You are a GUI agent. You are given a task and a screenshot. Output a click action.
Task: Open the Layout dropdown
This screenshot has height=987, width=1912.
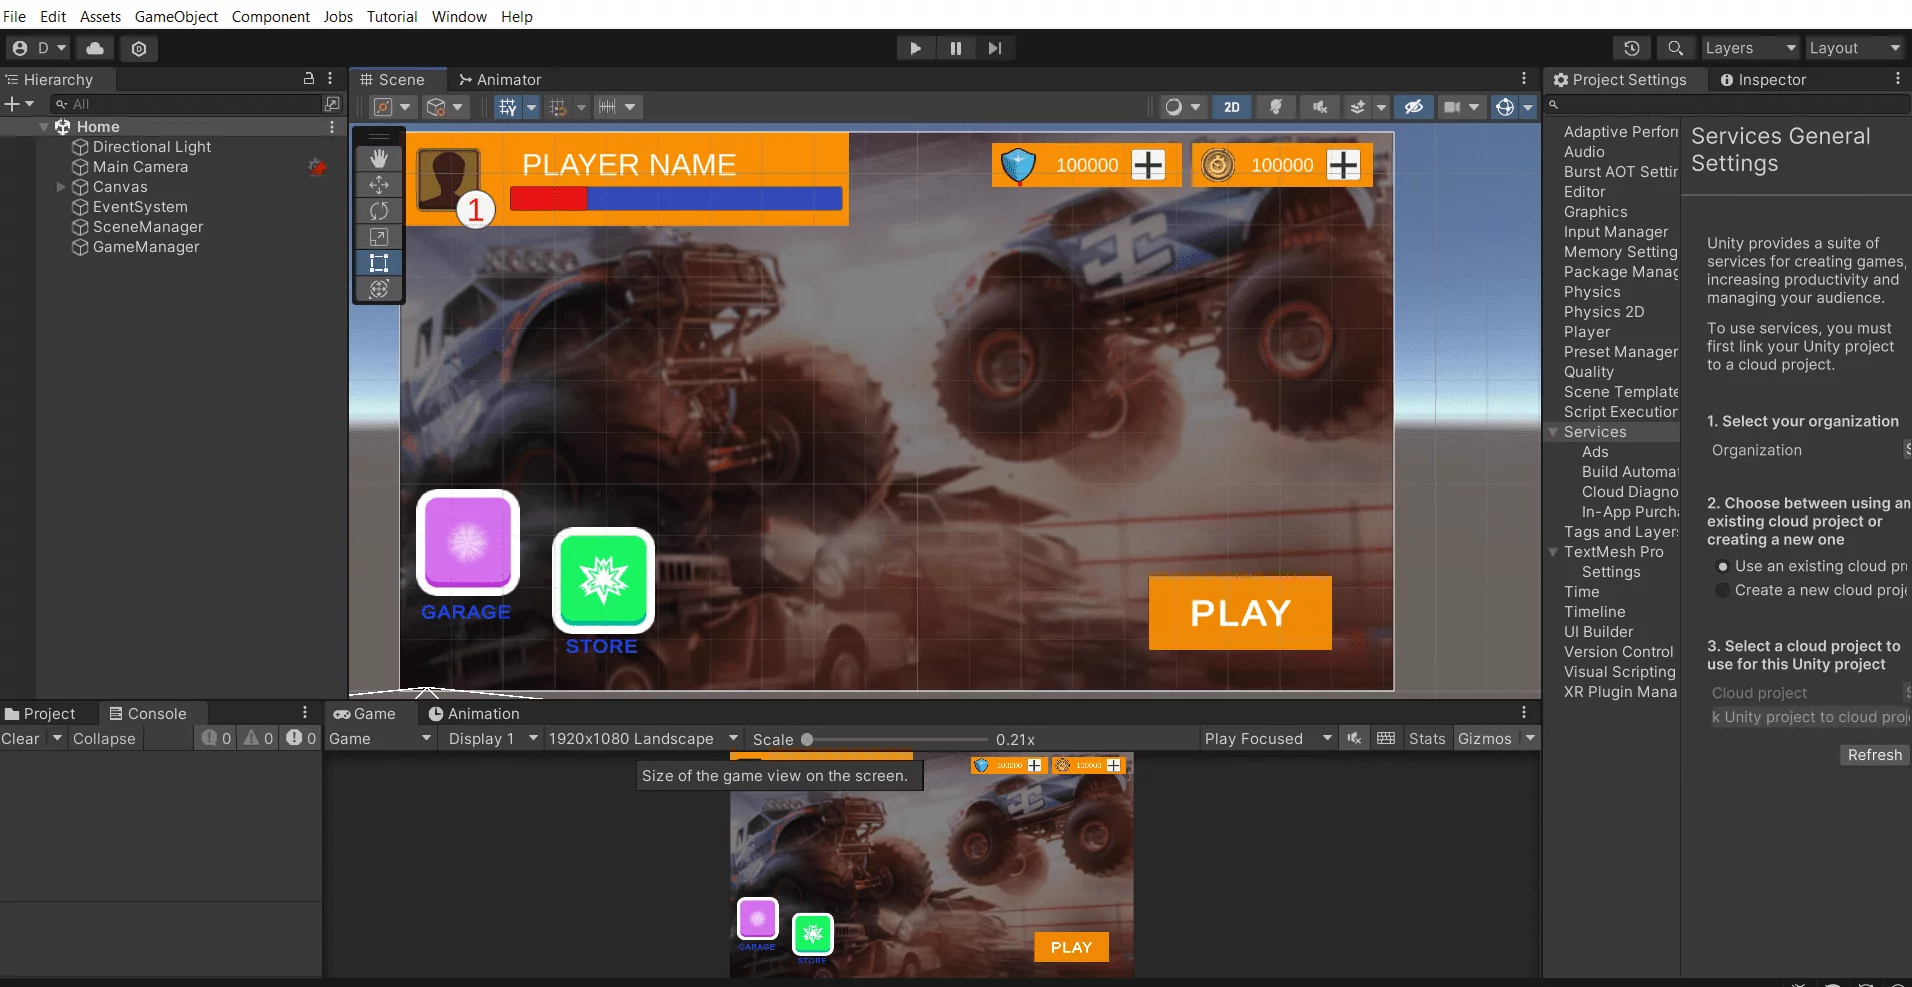pyautogui.click(x=1853, y=48)
